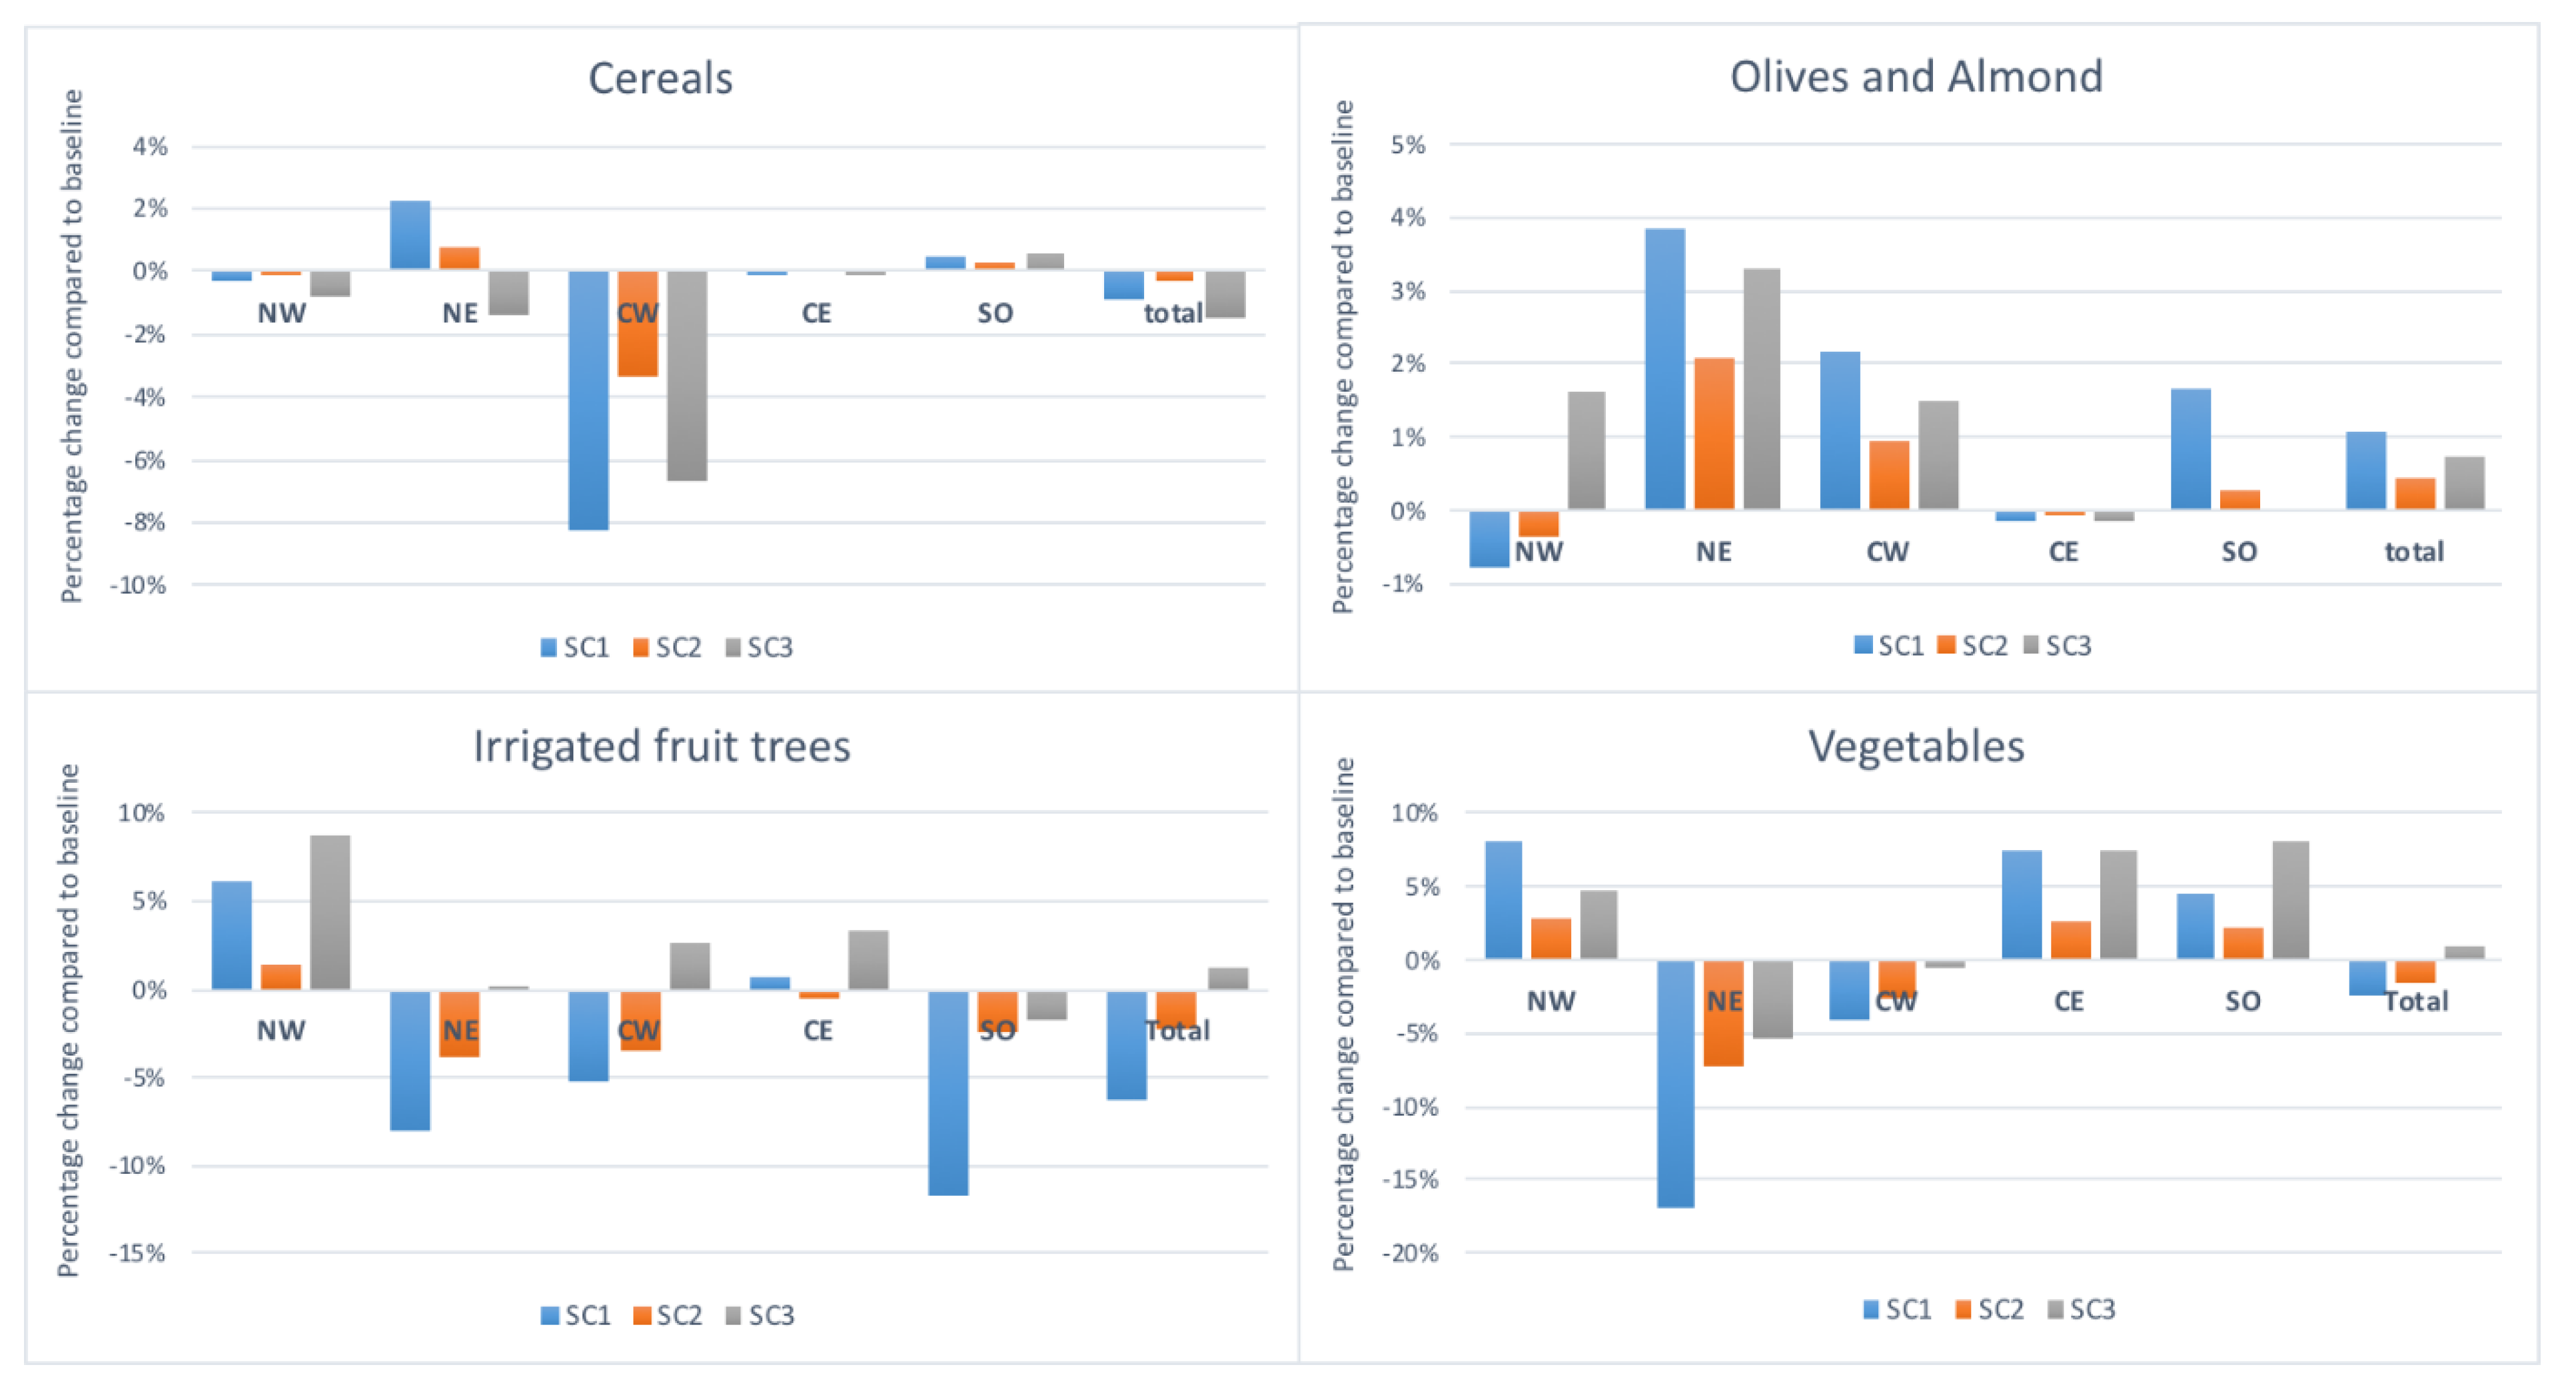The width and height of the screenshot is (2576, 1393).
Task: Click the -20% axis label in Vegetables chart
Action: click(x=1410, y=1253)
